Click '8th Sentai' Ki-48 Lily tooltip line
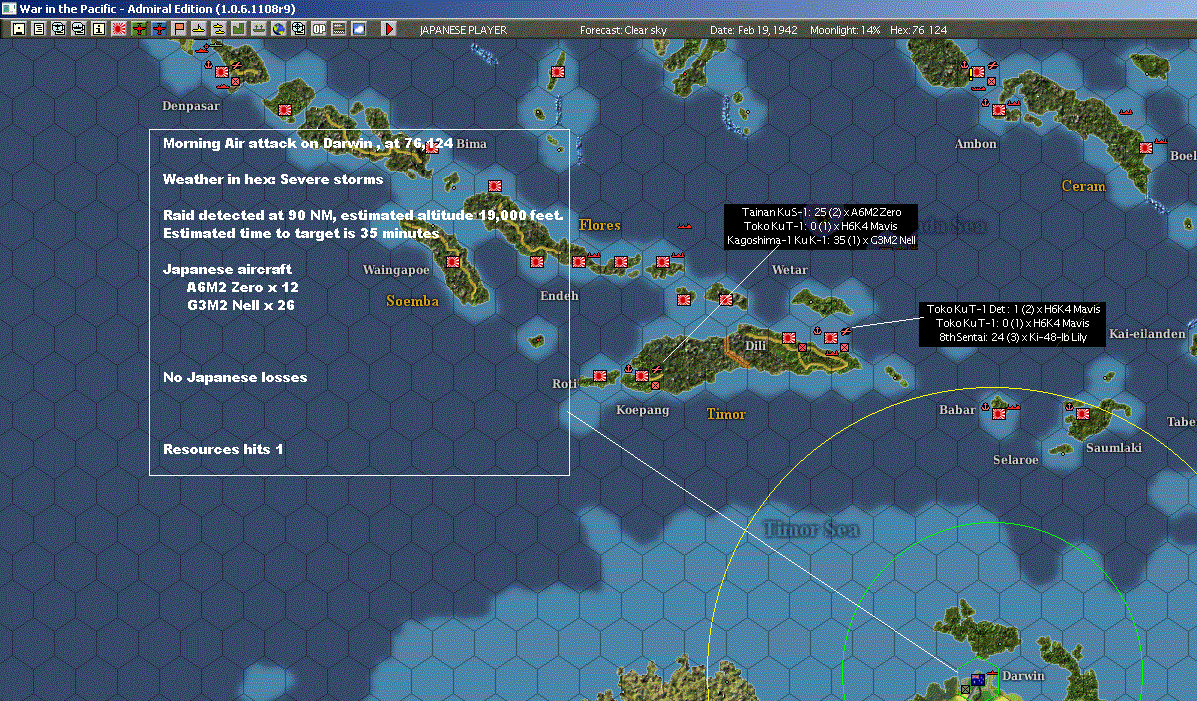This screenshot has height=701, width=1197. (1012, 337)
